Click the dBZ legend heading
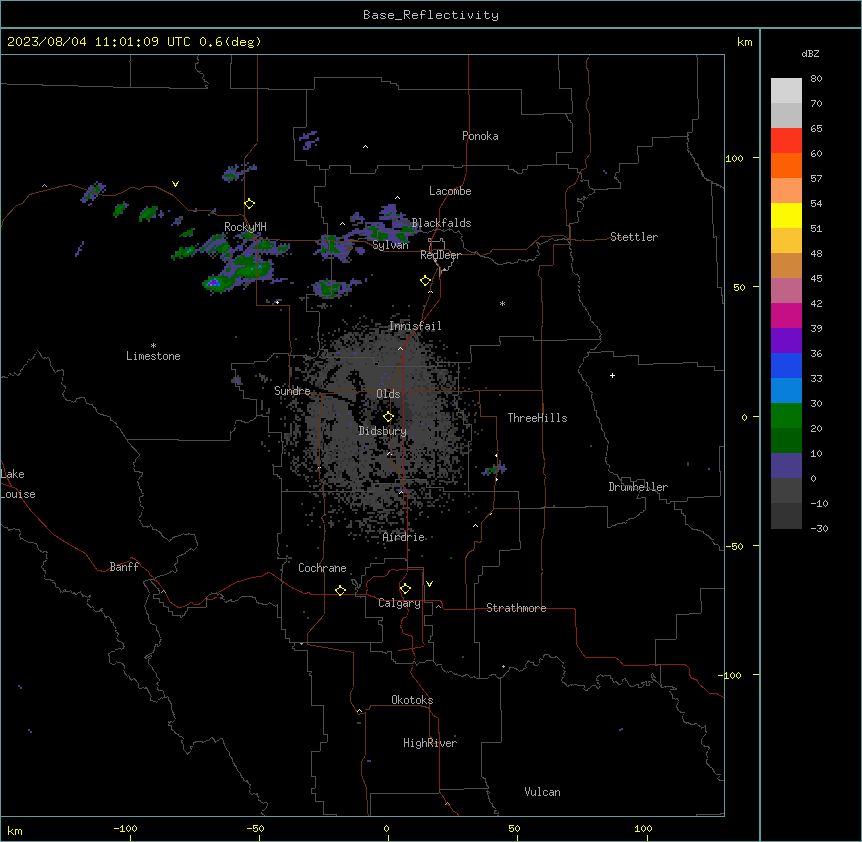The image size is (862, 842). click(810, 54)
